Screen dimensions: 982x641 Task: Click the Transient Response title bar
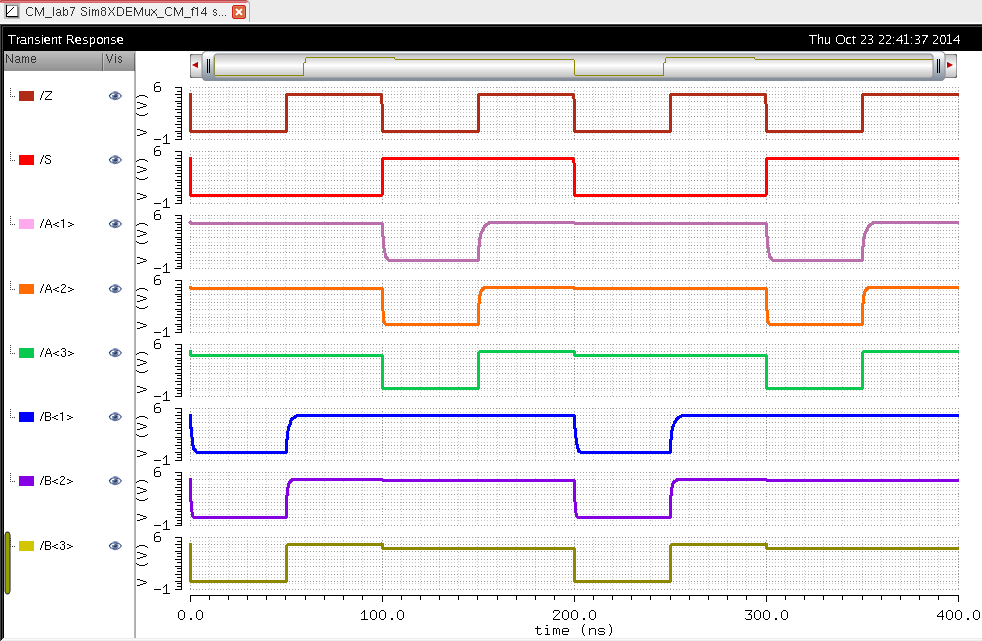tap(66, 39)
